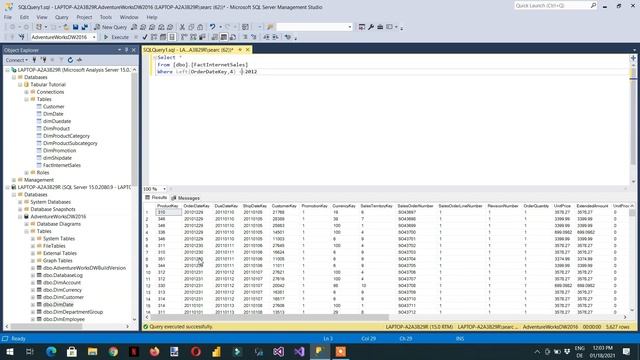The width and height of the screenshot is (640, 360).
Task: Open the Query menu
Action: (62, 17)
